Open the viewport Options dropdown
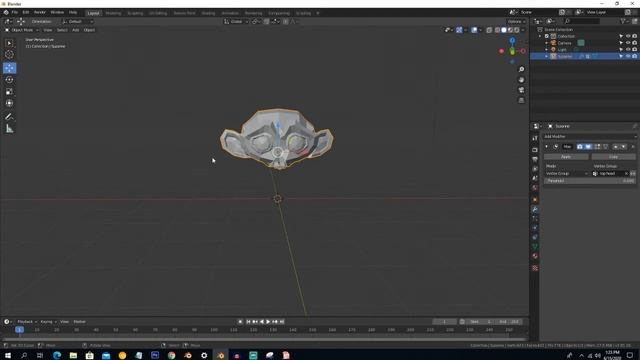This screenshot has height=360, width=640. coord(516,21)
